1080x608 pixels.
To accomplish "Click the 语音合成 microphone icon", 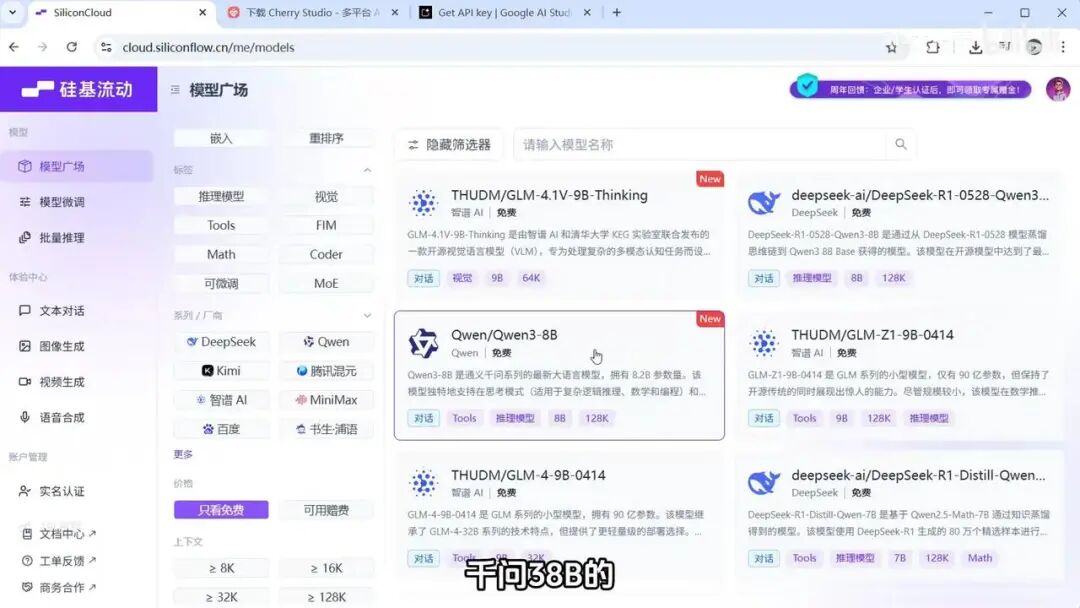I will pos(25,417).
